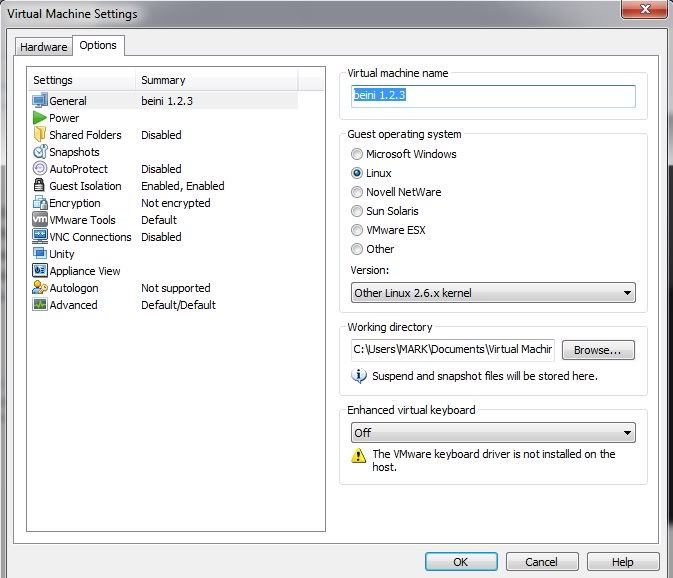Click the AutoProtect circular icon
Image resolution: width=673 pixels, height=578 pixels.
(x=39, y=168)
